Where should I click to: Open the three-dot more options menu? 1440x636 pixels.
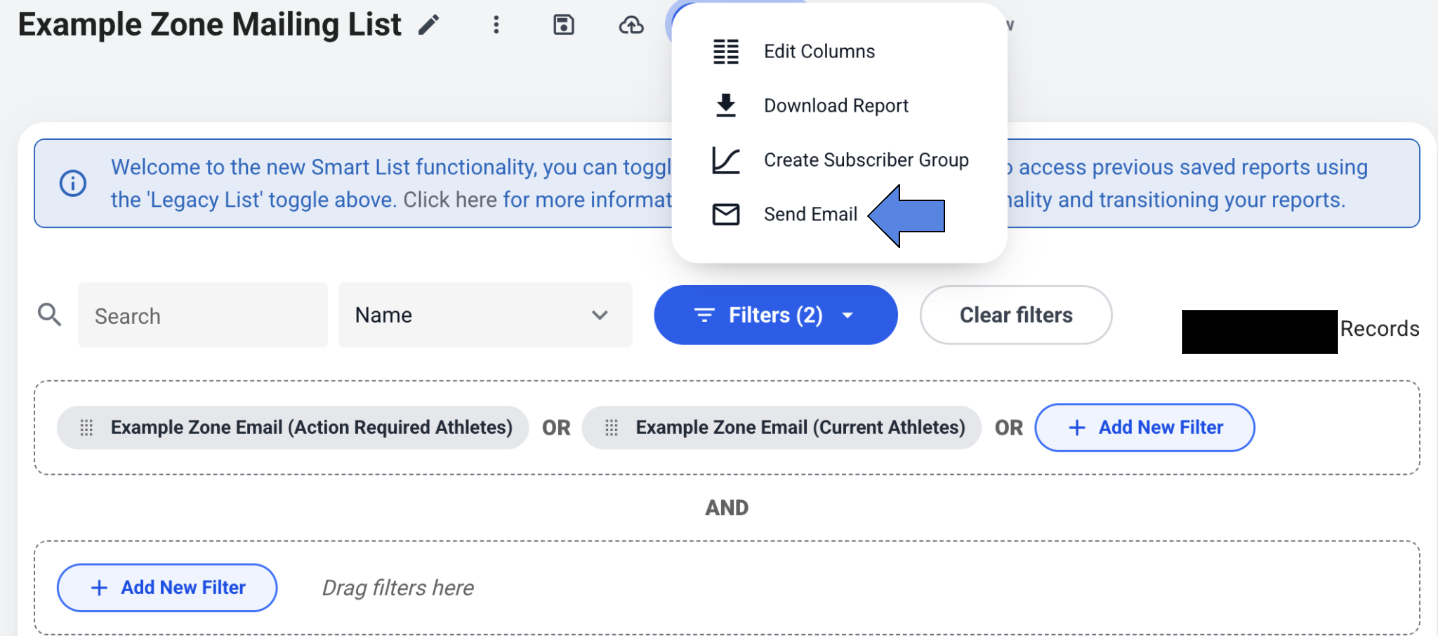[x=496, y=25]
